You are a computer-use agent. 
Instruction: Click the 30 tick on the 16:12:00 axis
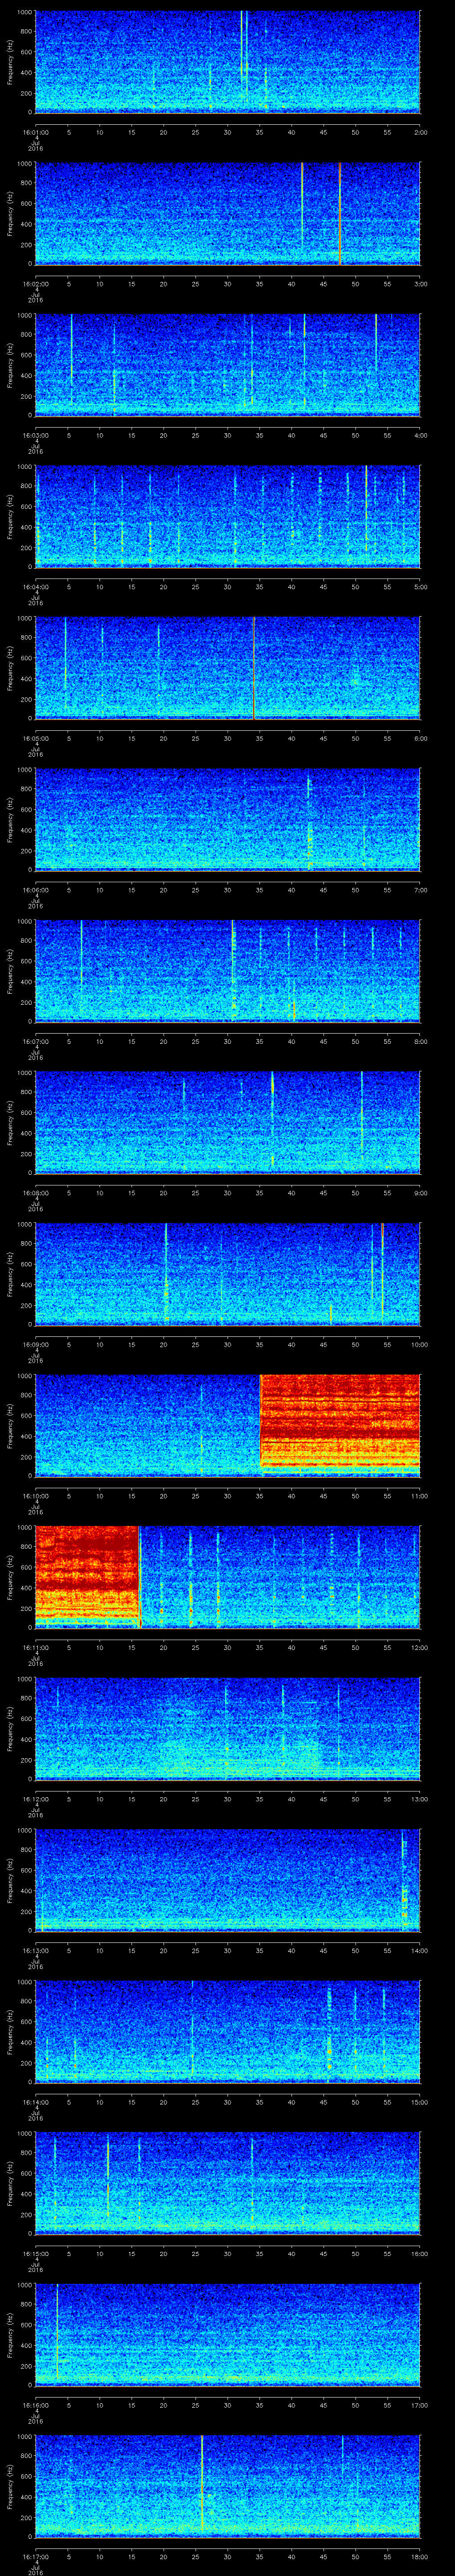point(227,1799)
